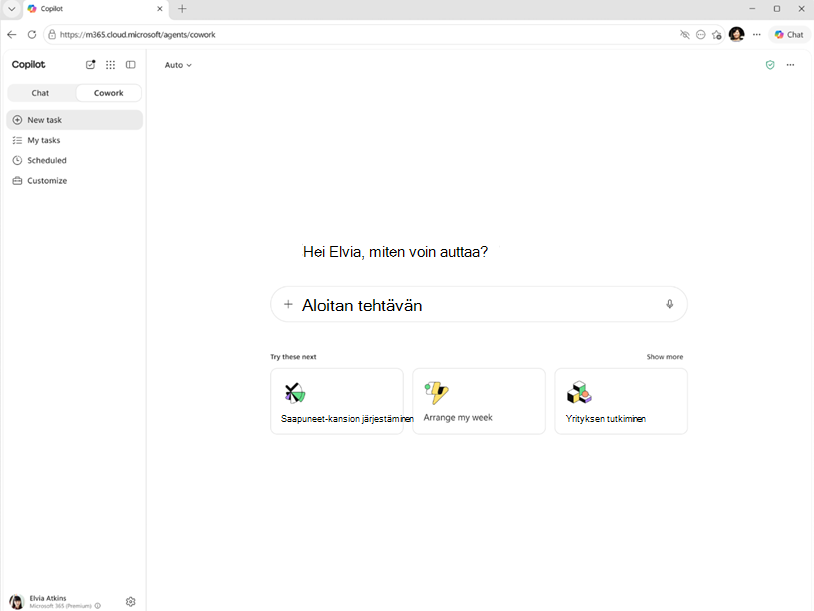
Task: Select the Copilot browser tab
Action: click(x=96, y=9)
